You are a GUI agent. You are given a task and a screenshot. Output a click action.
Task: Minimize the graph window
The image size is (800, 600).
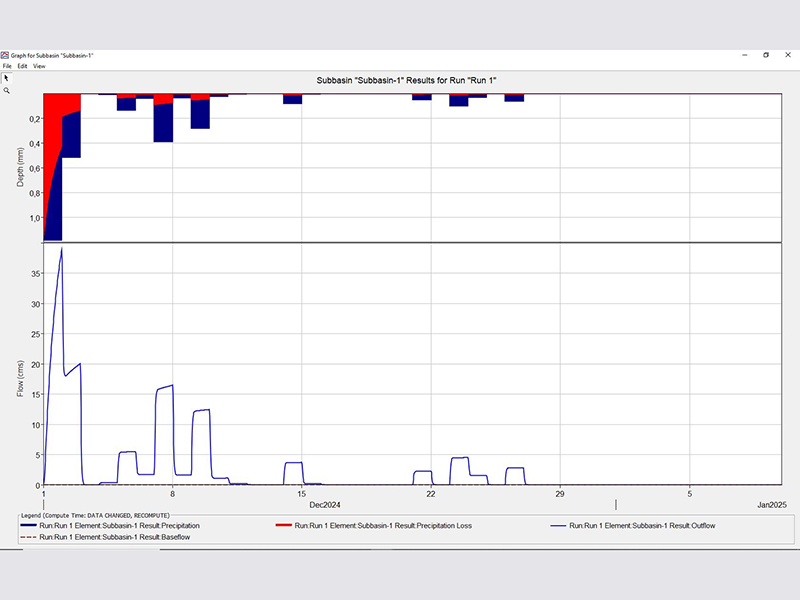point(744,55)
